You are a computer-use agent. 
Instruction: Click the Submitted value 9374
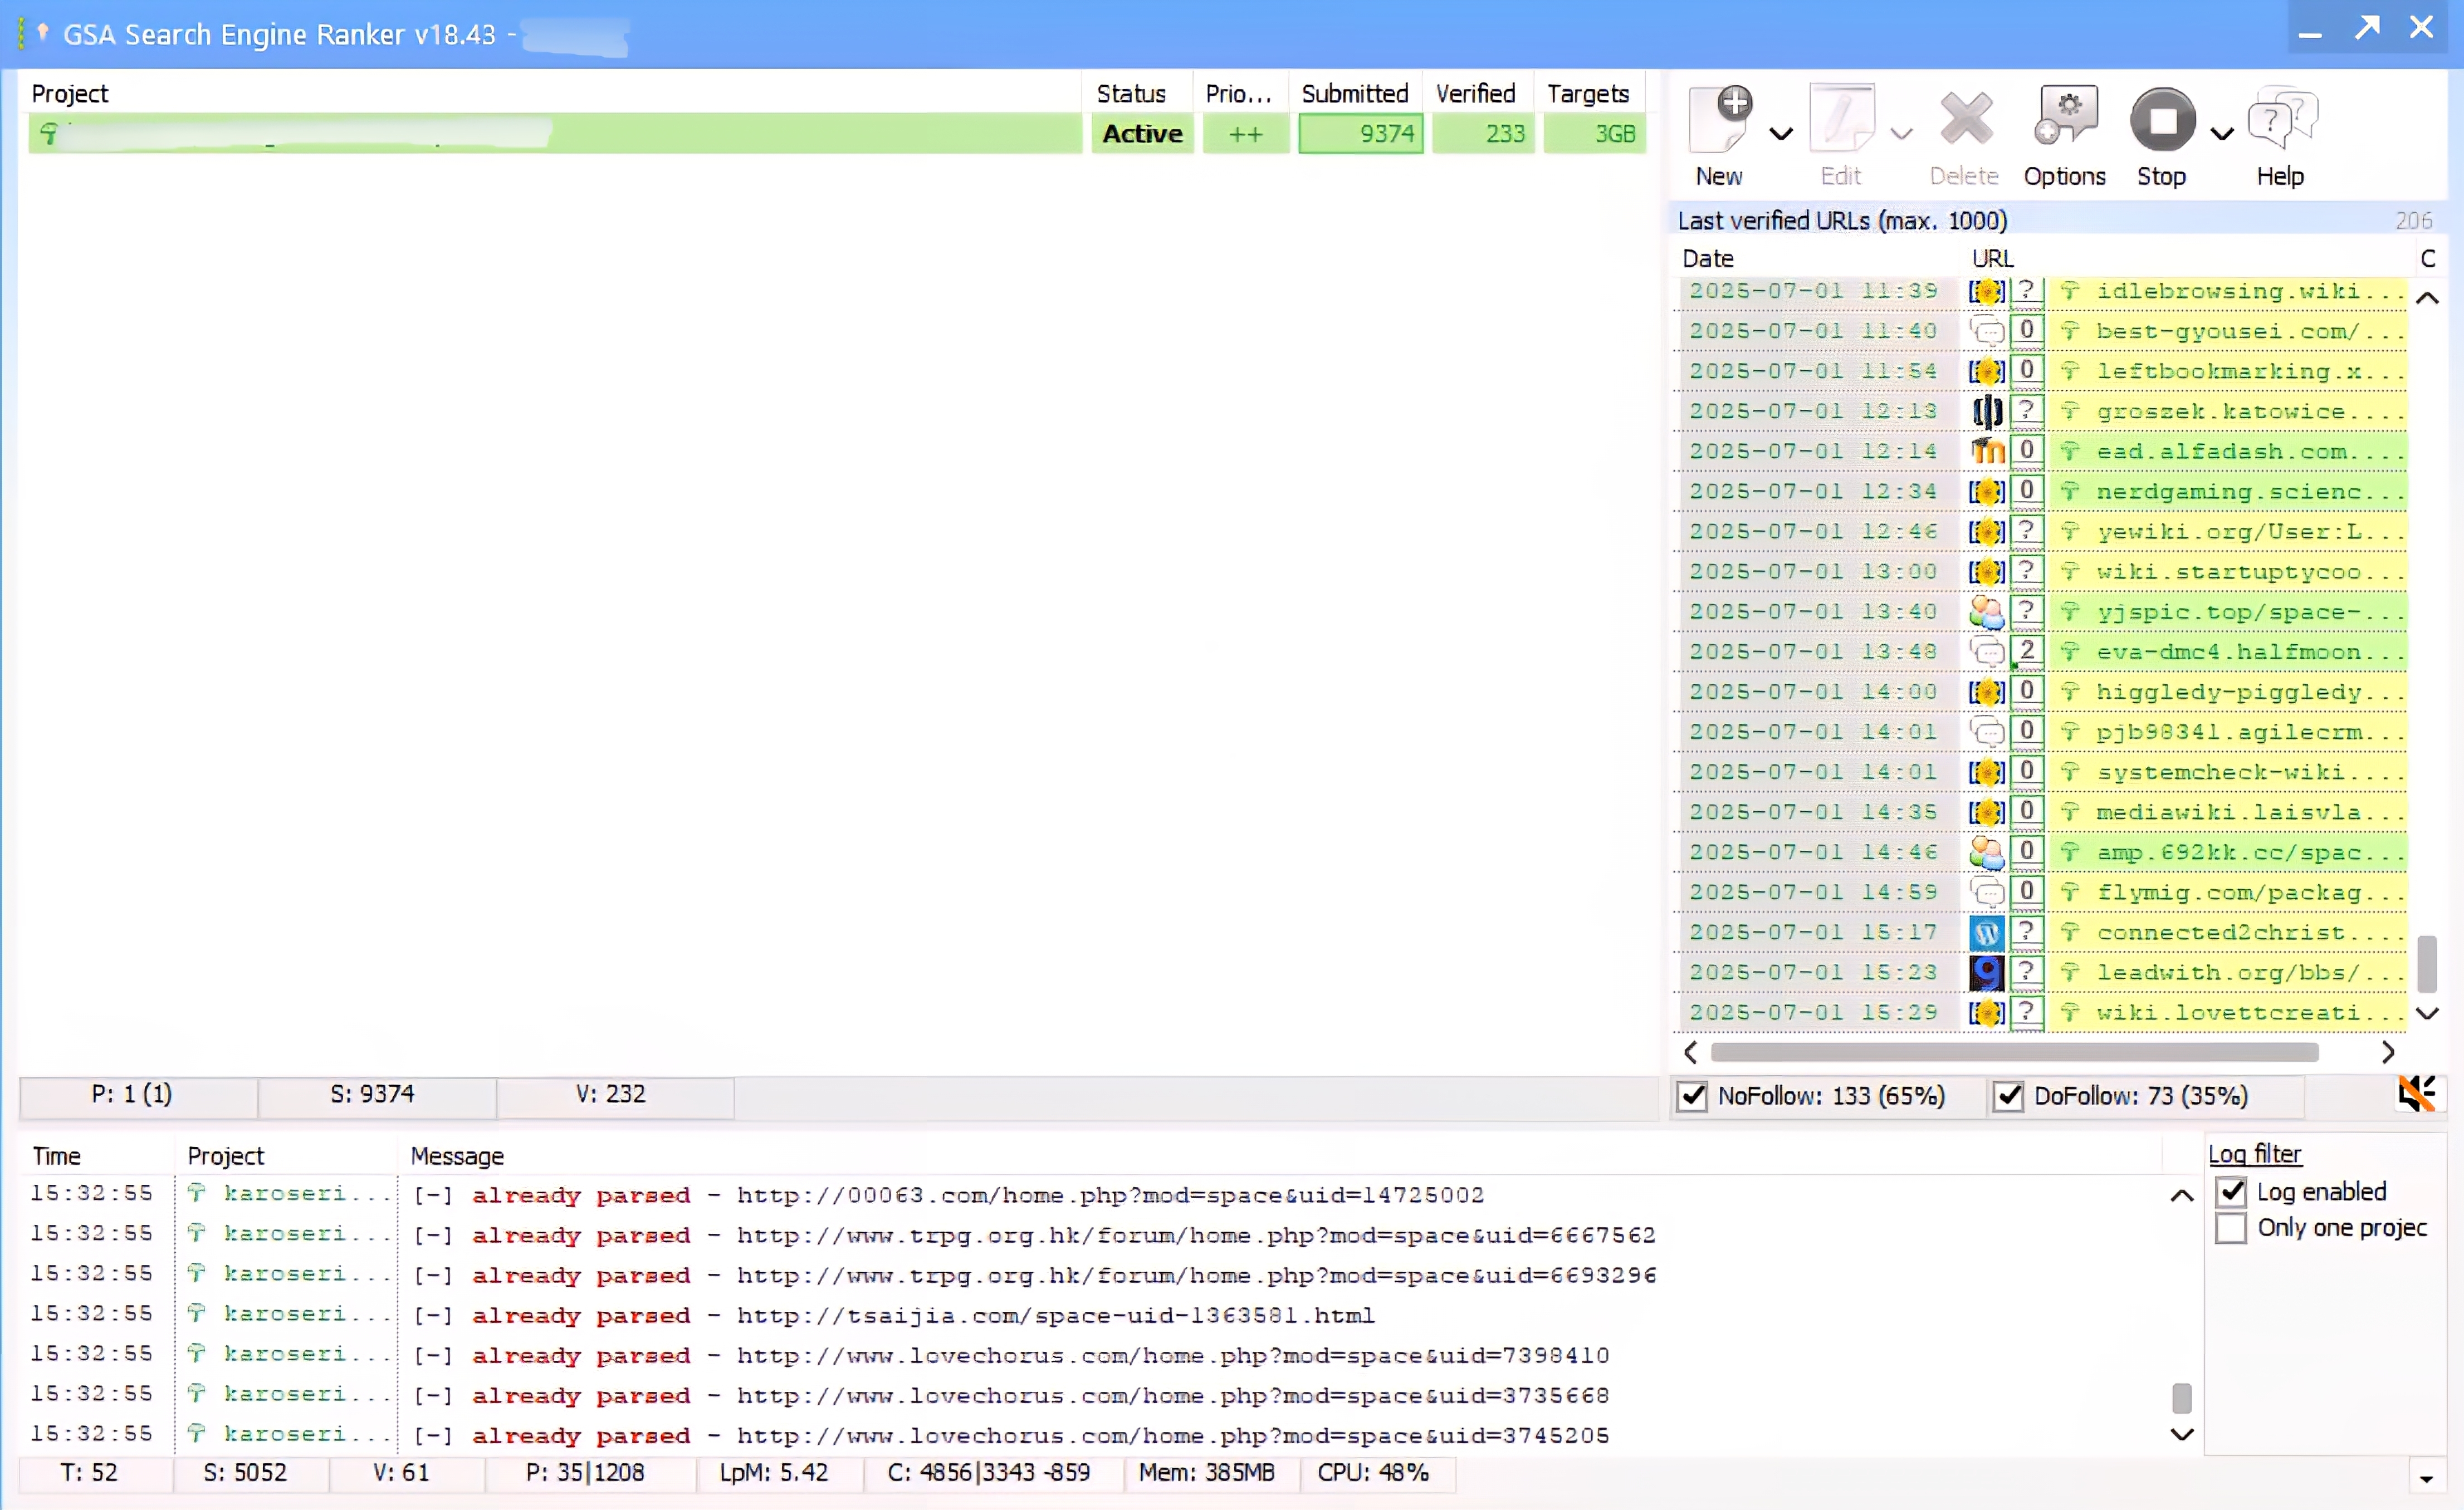coord(1361,133)
